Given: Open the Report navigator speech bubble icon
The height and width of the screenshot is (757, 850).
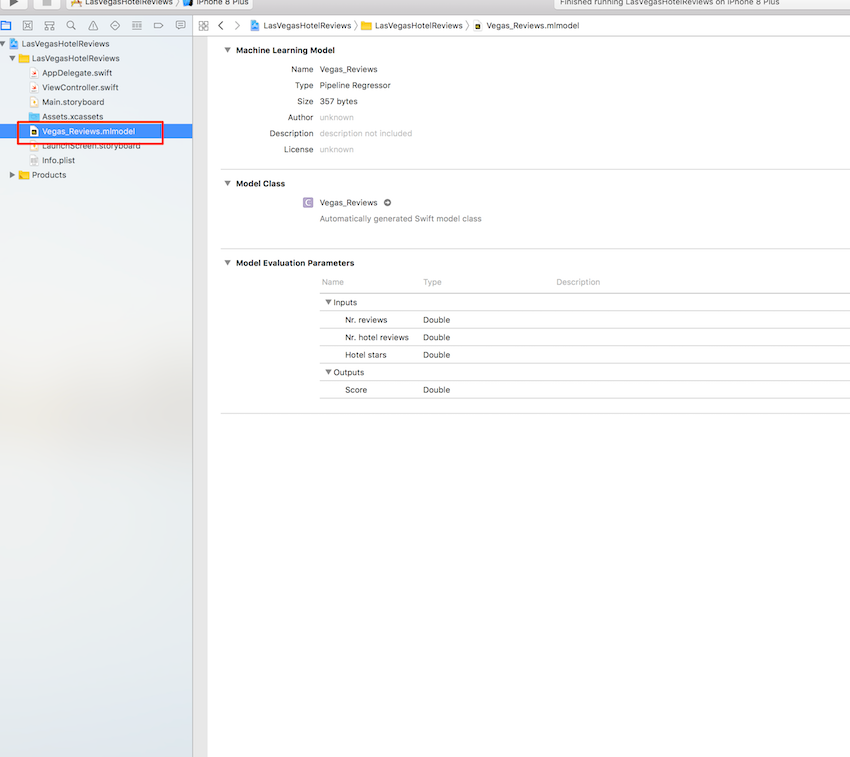Looking at the screenshot, I should (181, 25).
